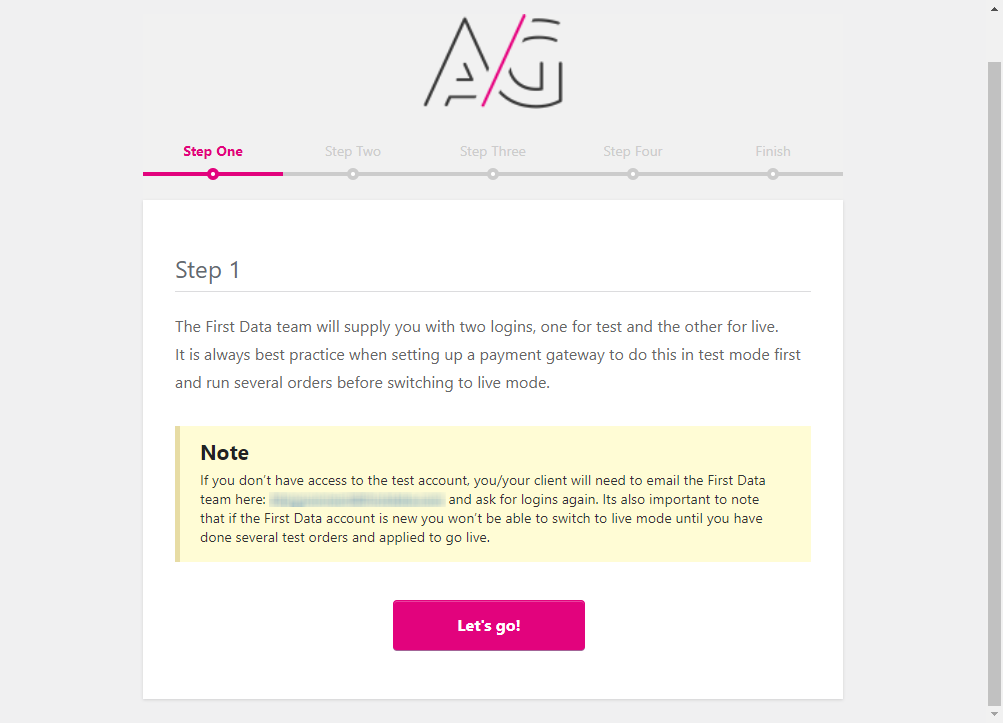Screen dimensions: 1003x723
Task: Click the Step Three progress dot
Action: coord(493,174)
